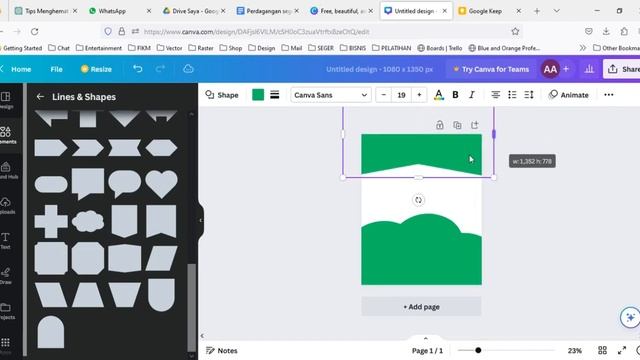This screenshot has width=640, height=360.
Task: Open the Projects sidebar tab
Action: pyautogui.click(x=6, y=311)
